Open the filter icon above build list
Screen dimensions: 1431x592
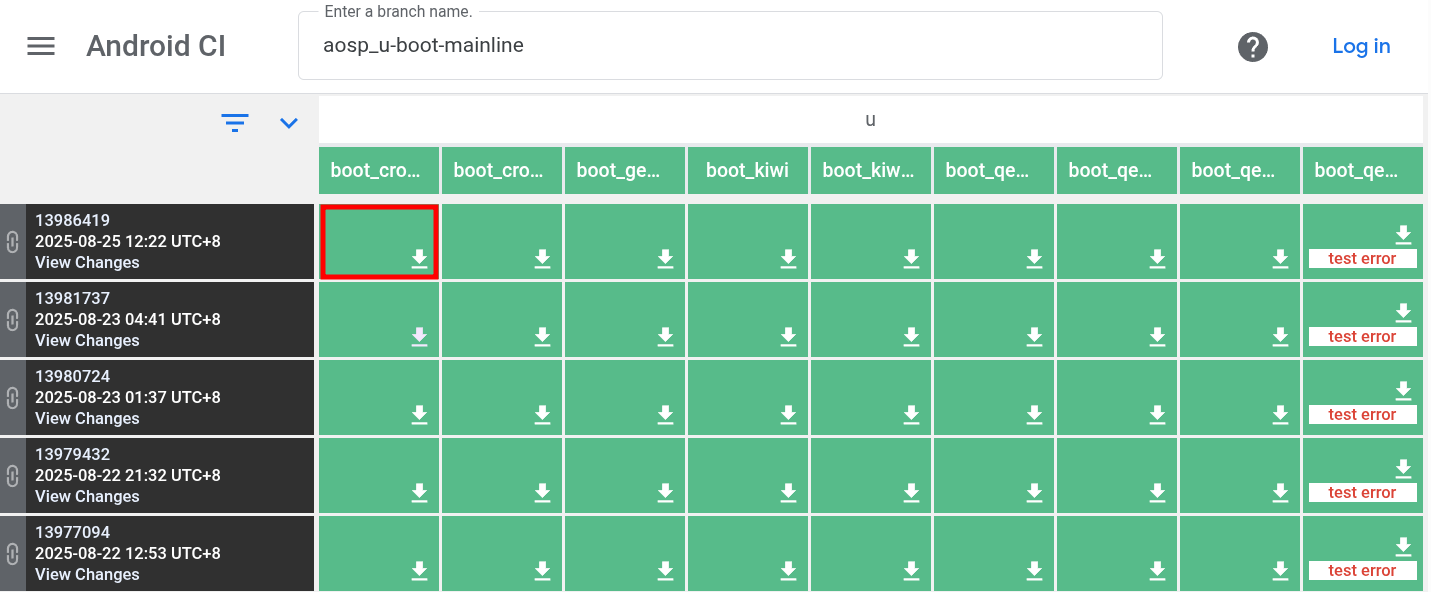pos(235,123)
